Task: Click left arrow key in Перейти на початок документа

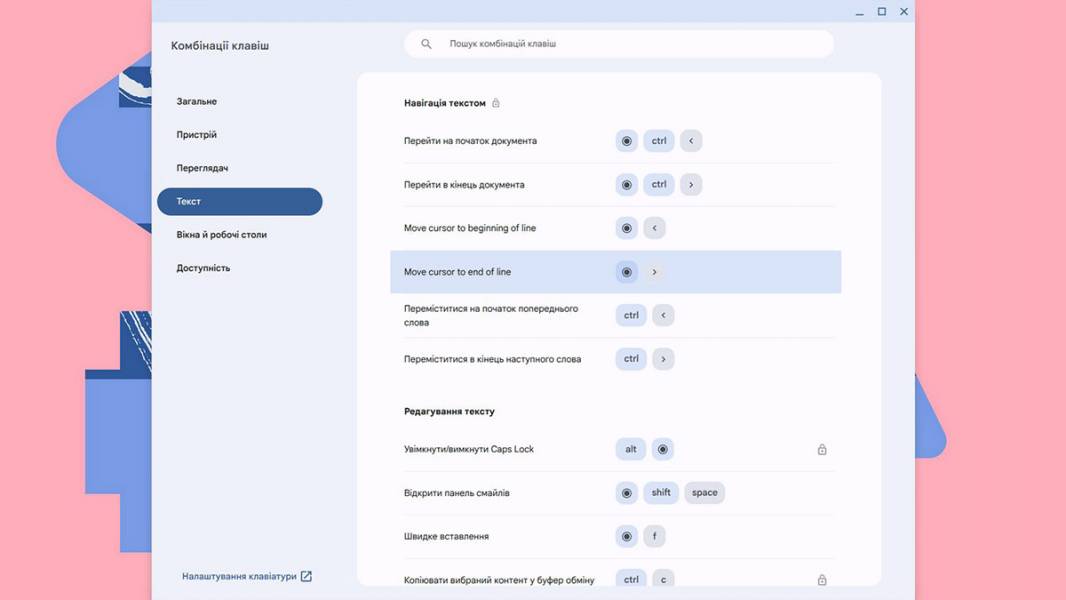Action: coord(691,141)
